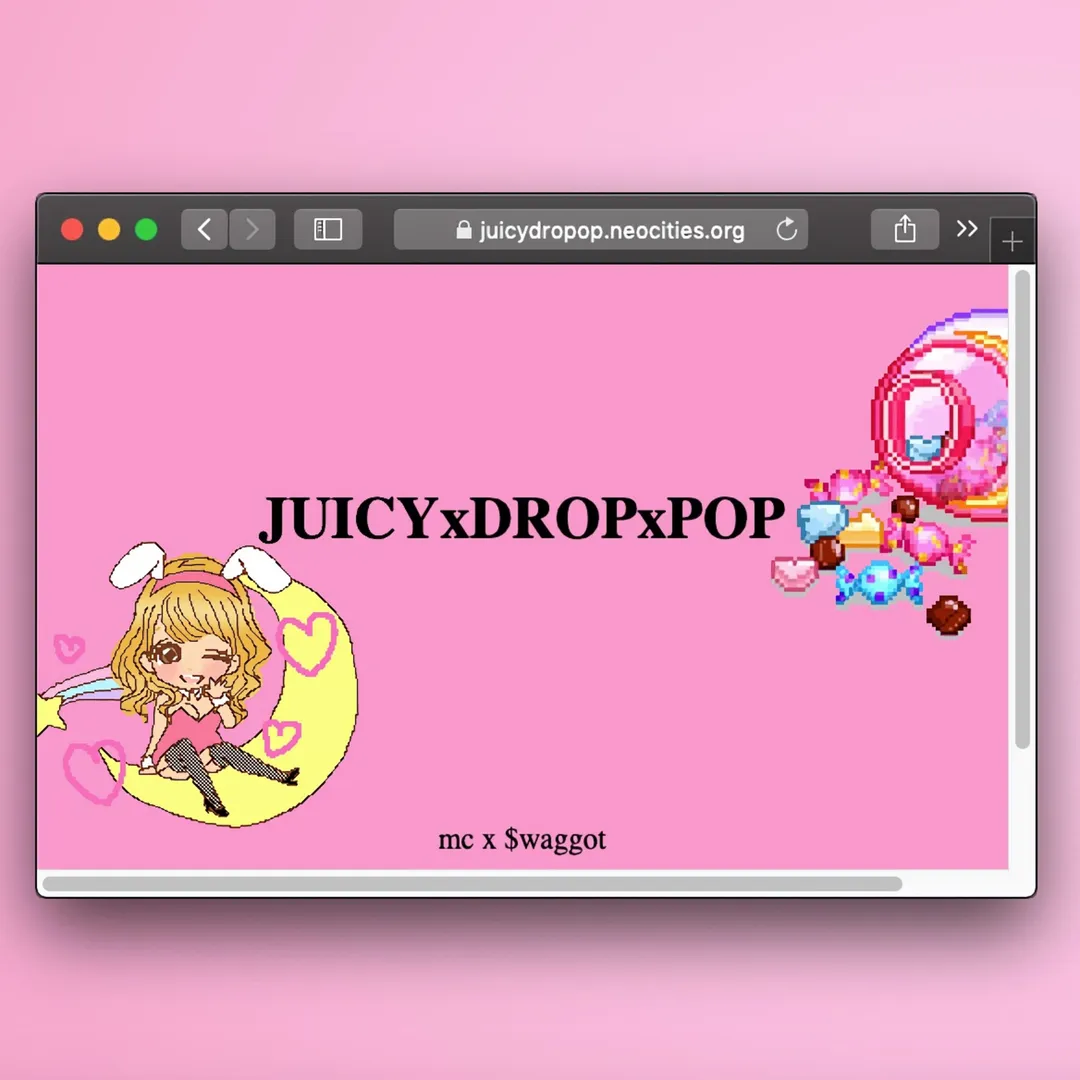Click the mc x $waggot text
The image size is (1080, 1080).
(x=521, y=839)
